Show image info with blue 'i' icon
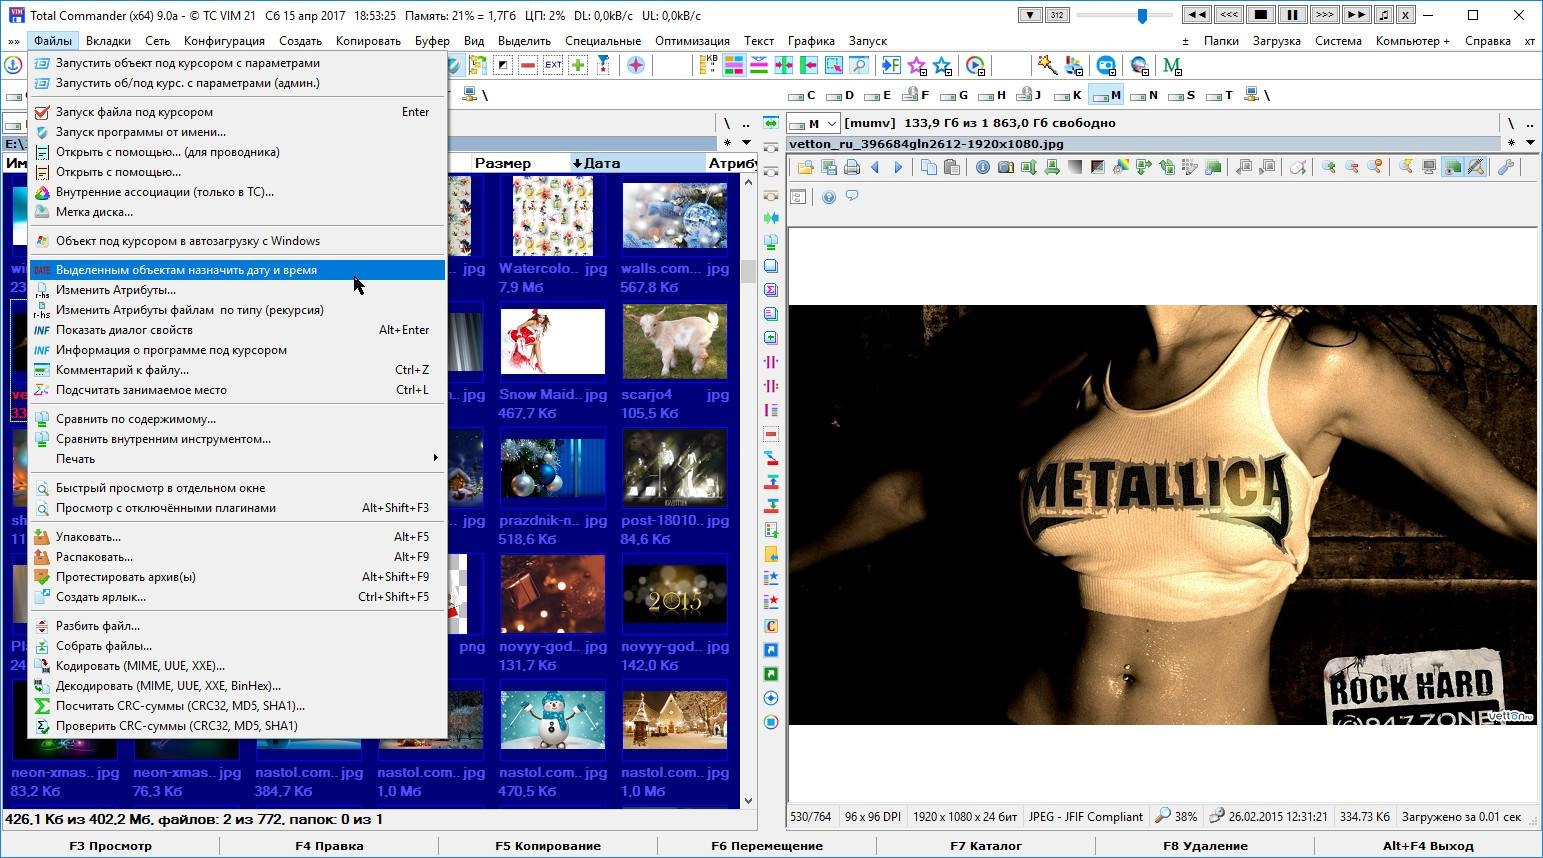 [983, 167]
